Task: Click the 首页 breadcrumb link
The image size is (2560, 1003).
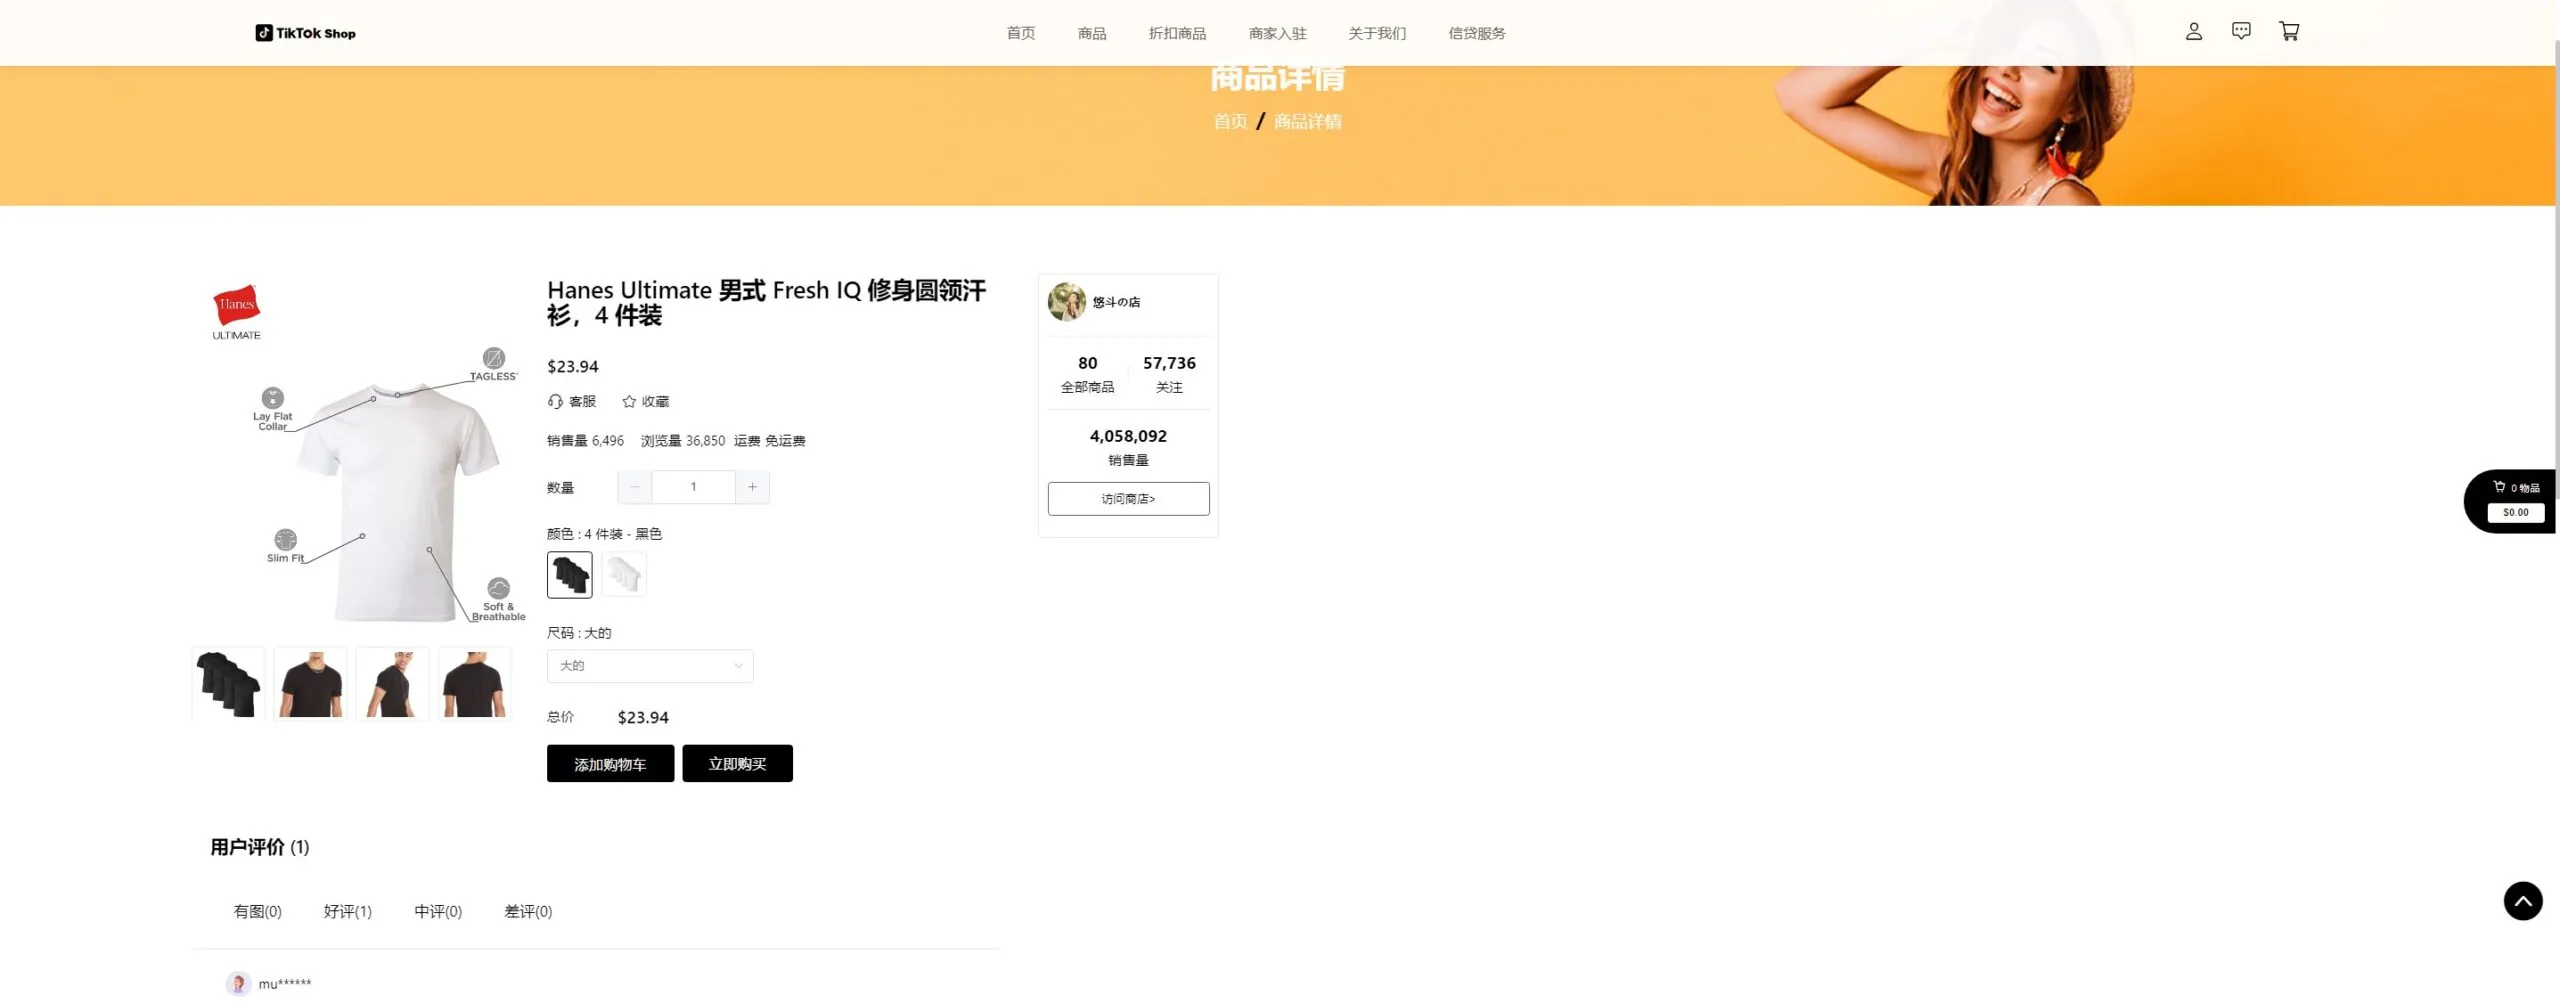Action: (x=1230, y=122)
